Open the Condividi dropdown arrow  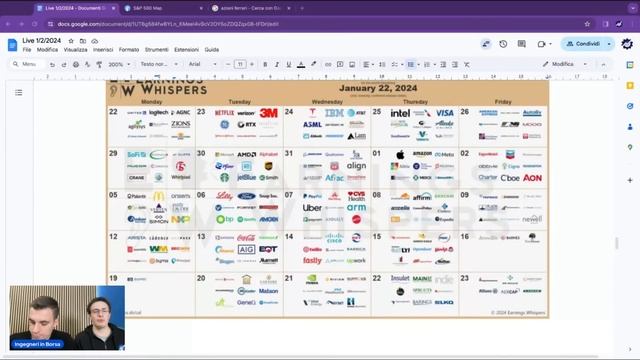pyautogui.click(x=609, y=44)
